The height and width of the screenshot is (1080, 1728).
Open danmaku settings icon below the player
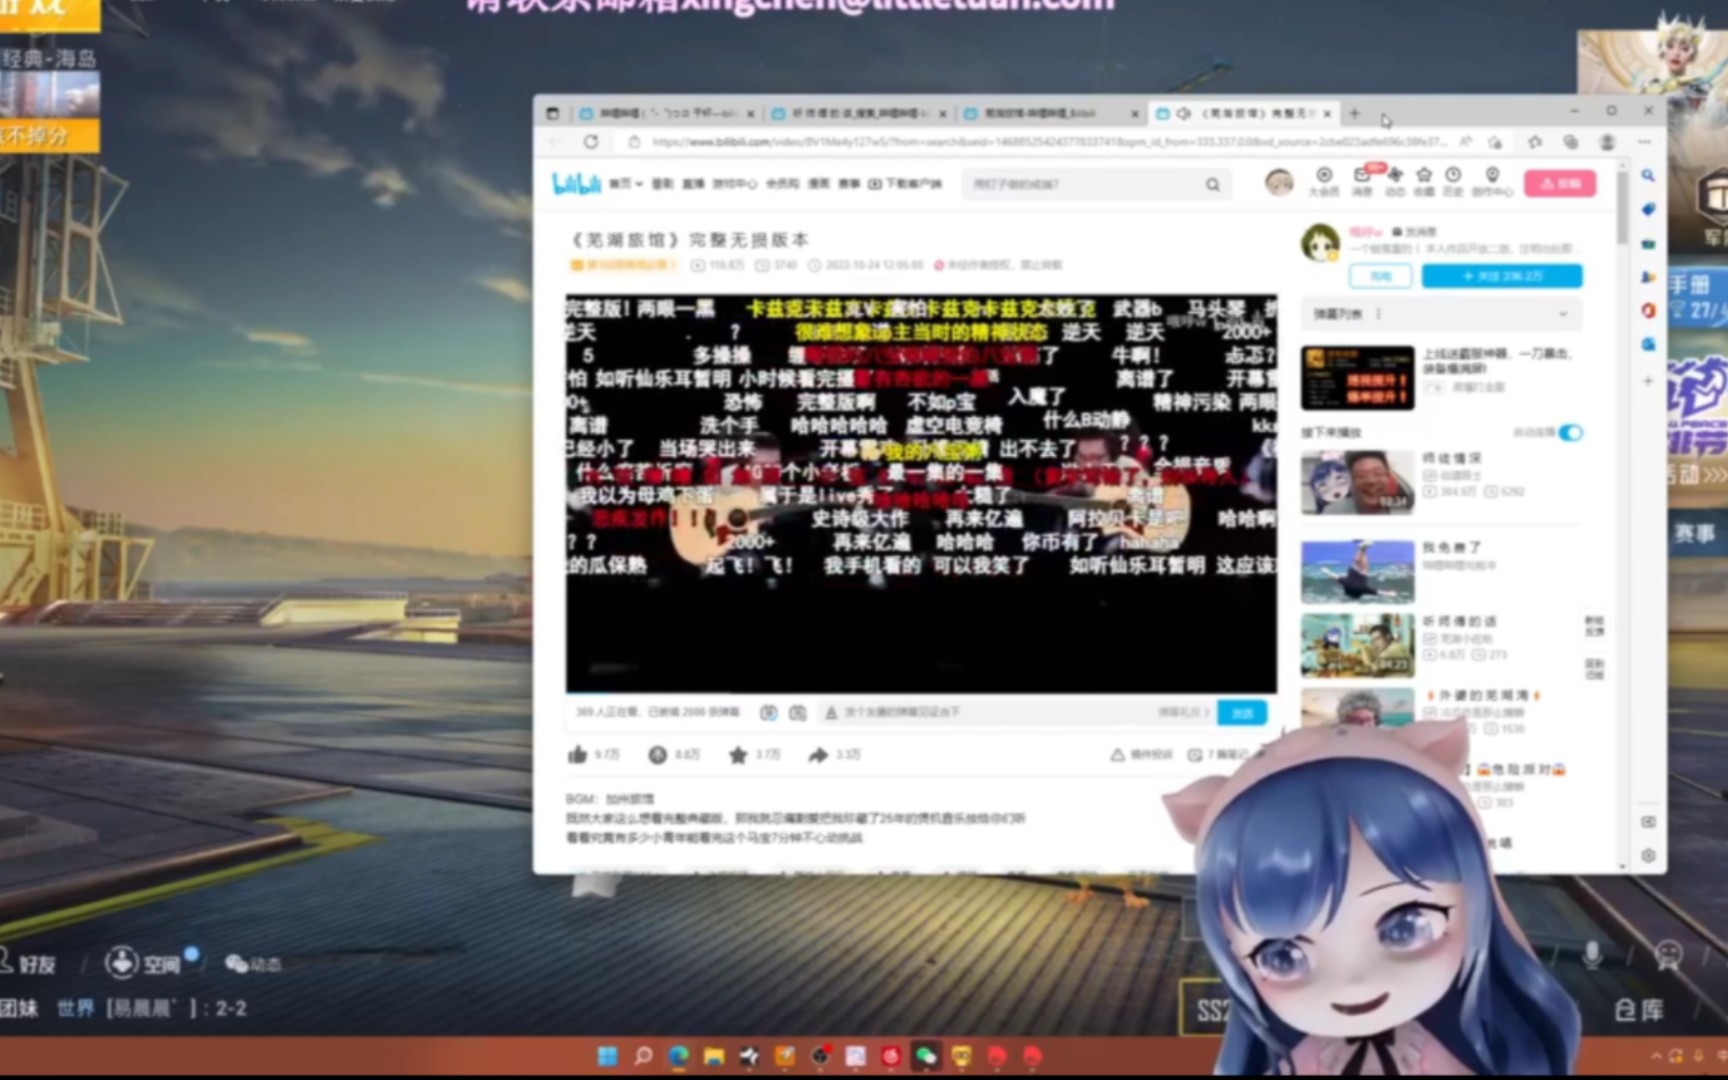[x=797, y=712]
